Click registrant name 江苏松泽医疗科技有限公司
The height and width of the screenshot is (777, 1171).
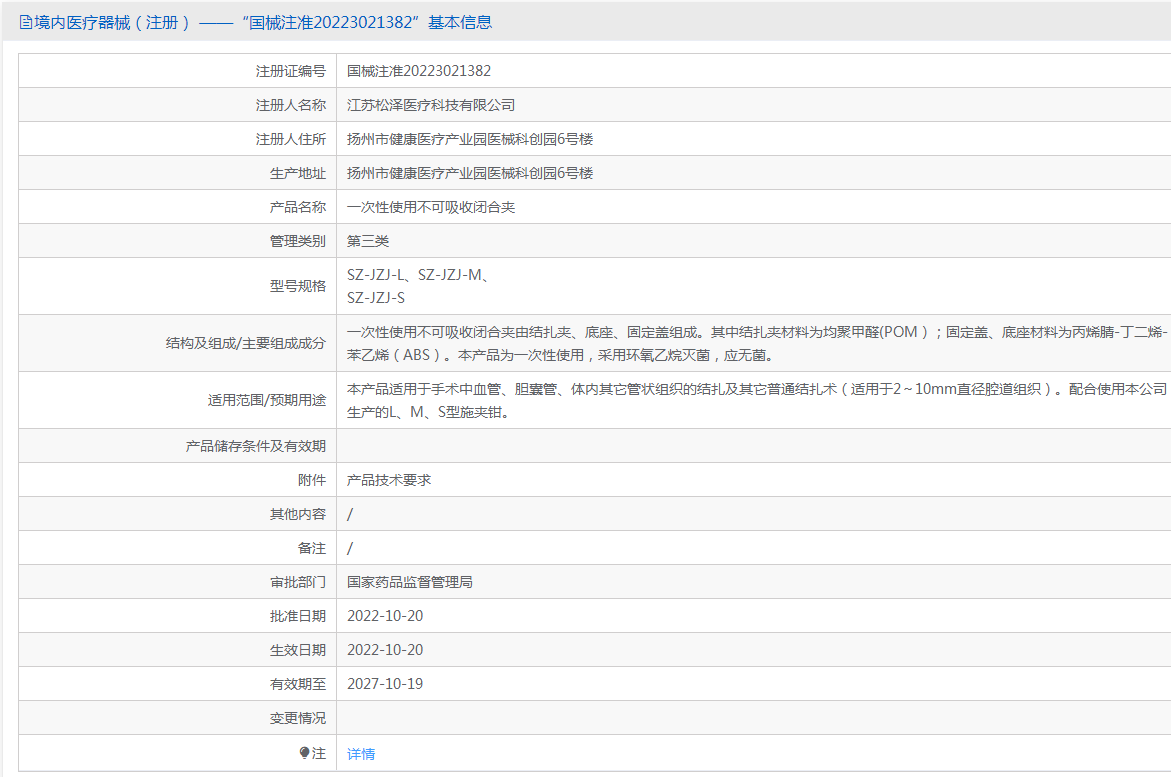point(431,105)
